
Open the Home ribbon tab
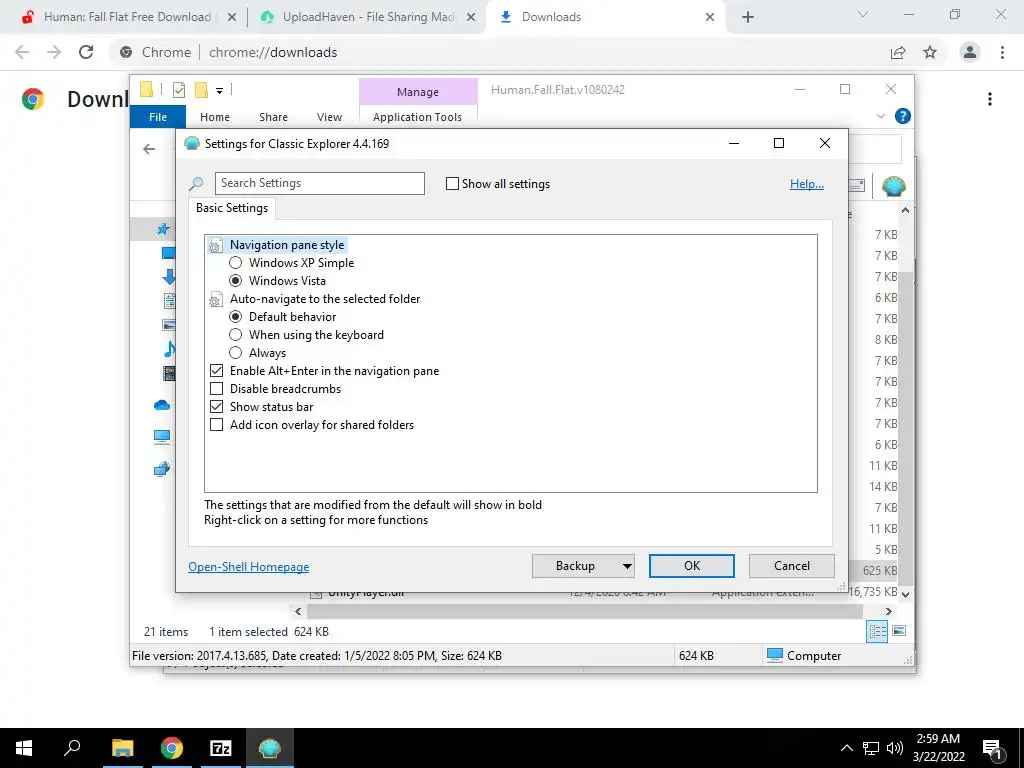[x=215, y=117]
